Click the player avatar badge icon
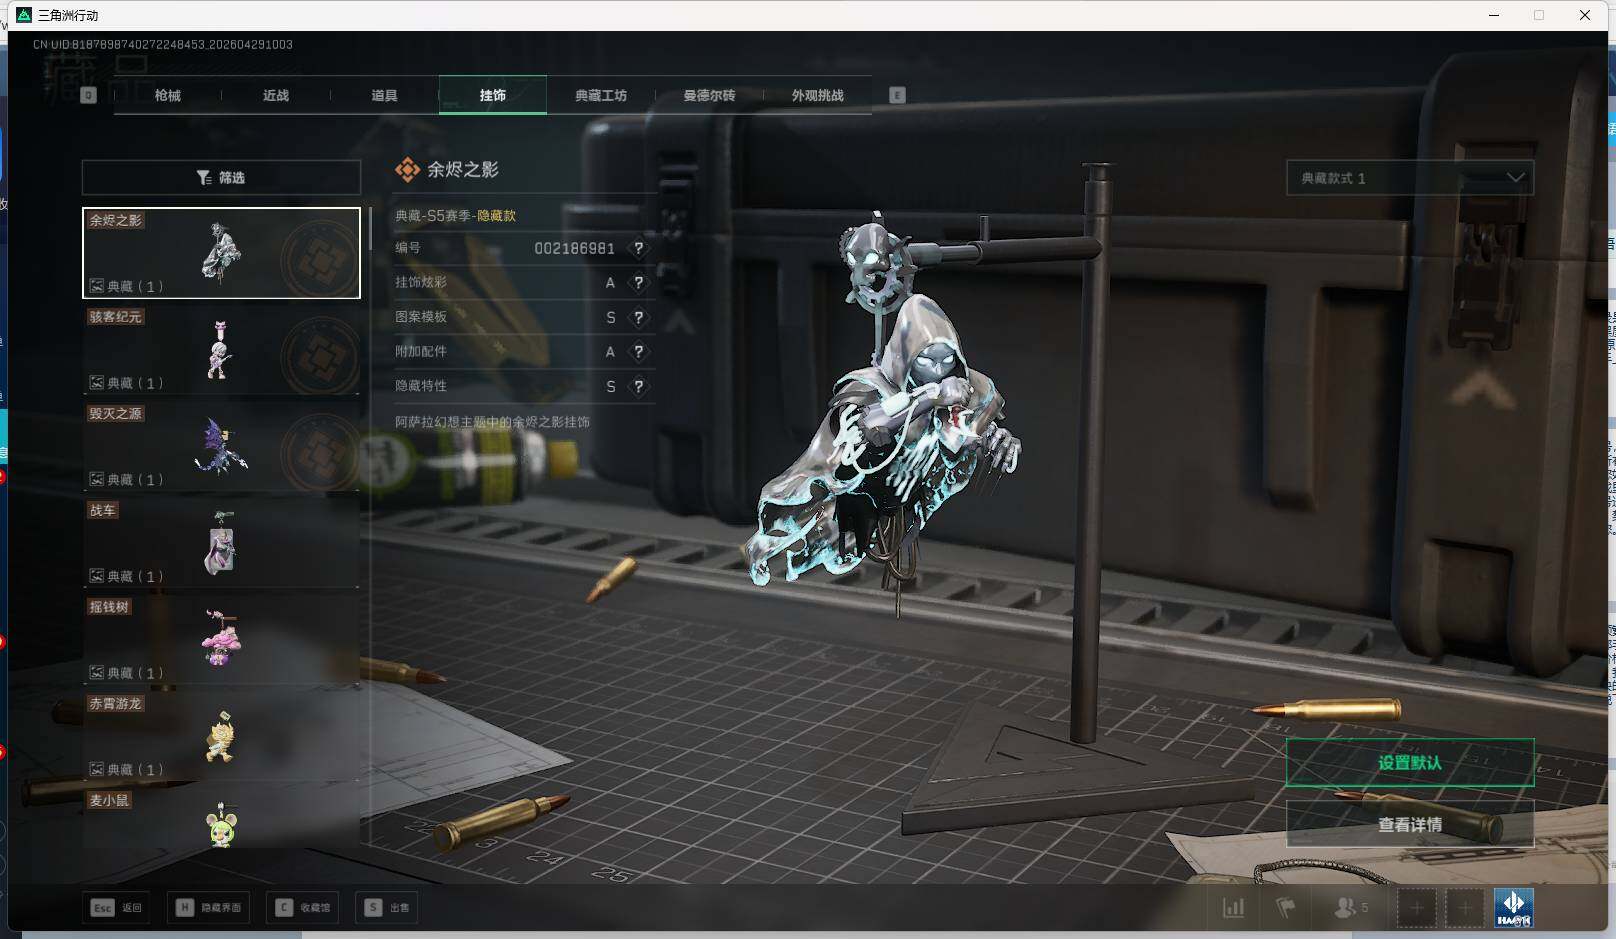1616x939 pixels. pos(1513,908)
